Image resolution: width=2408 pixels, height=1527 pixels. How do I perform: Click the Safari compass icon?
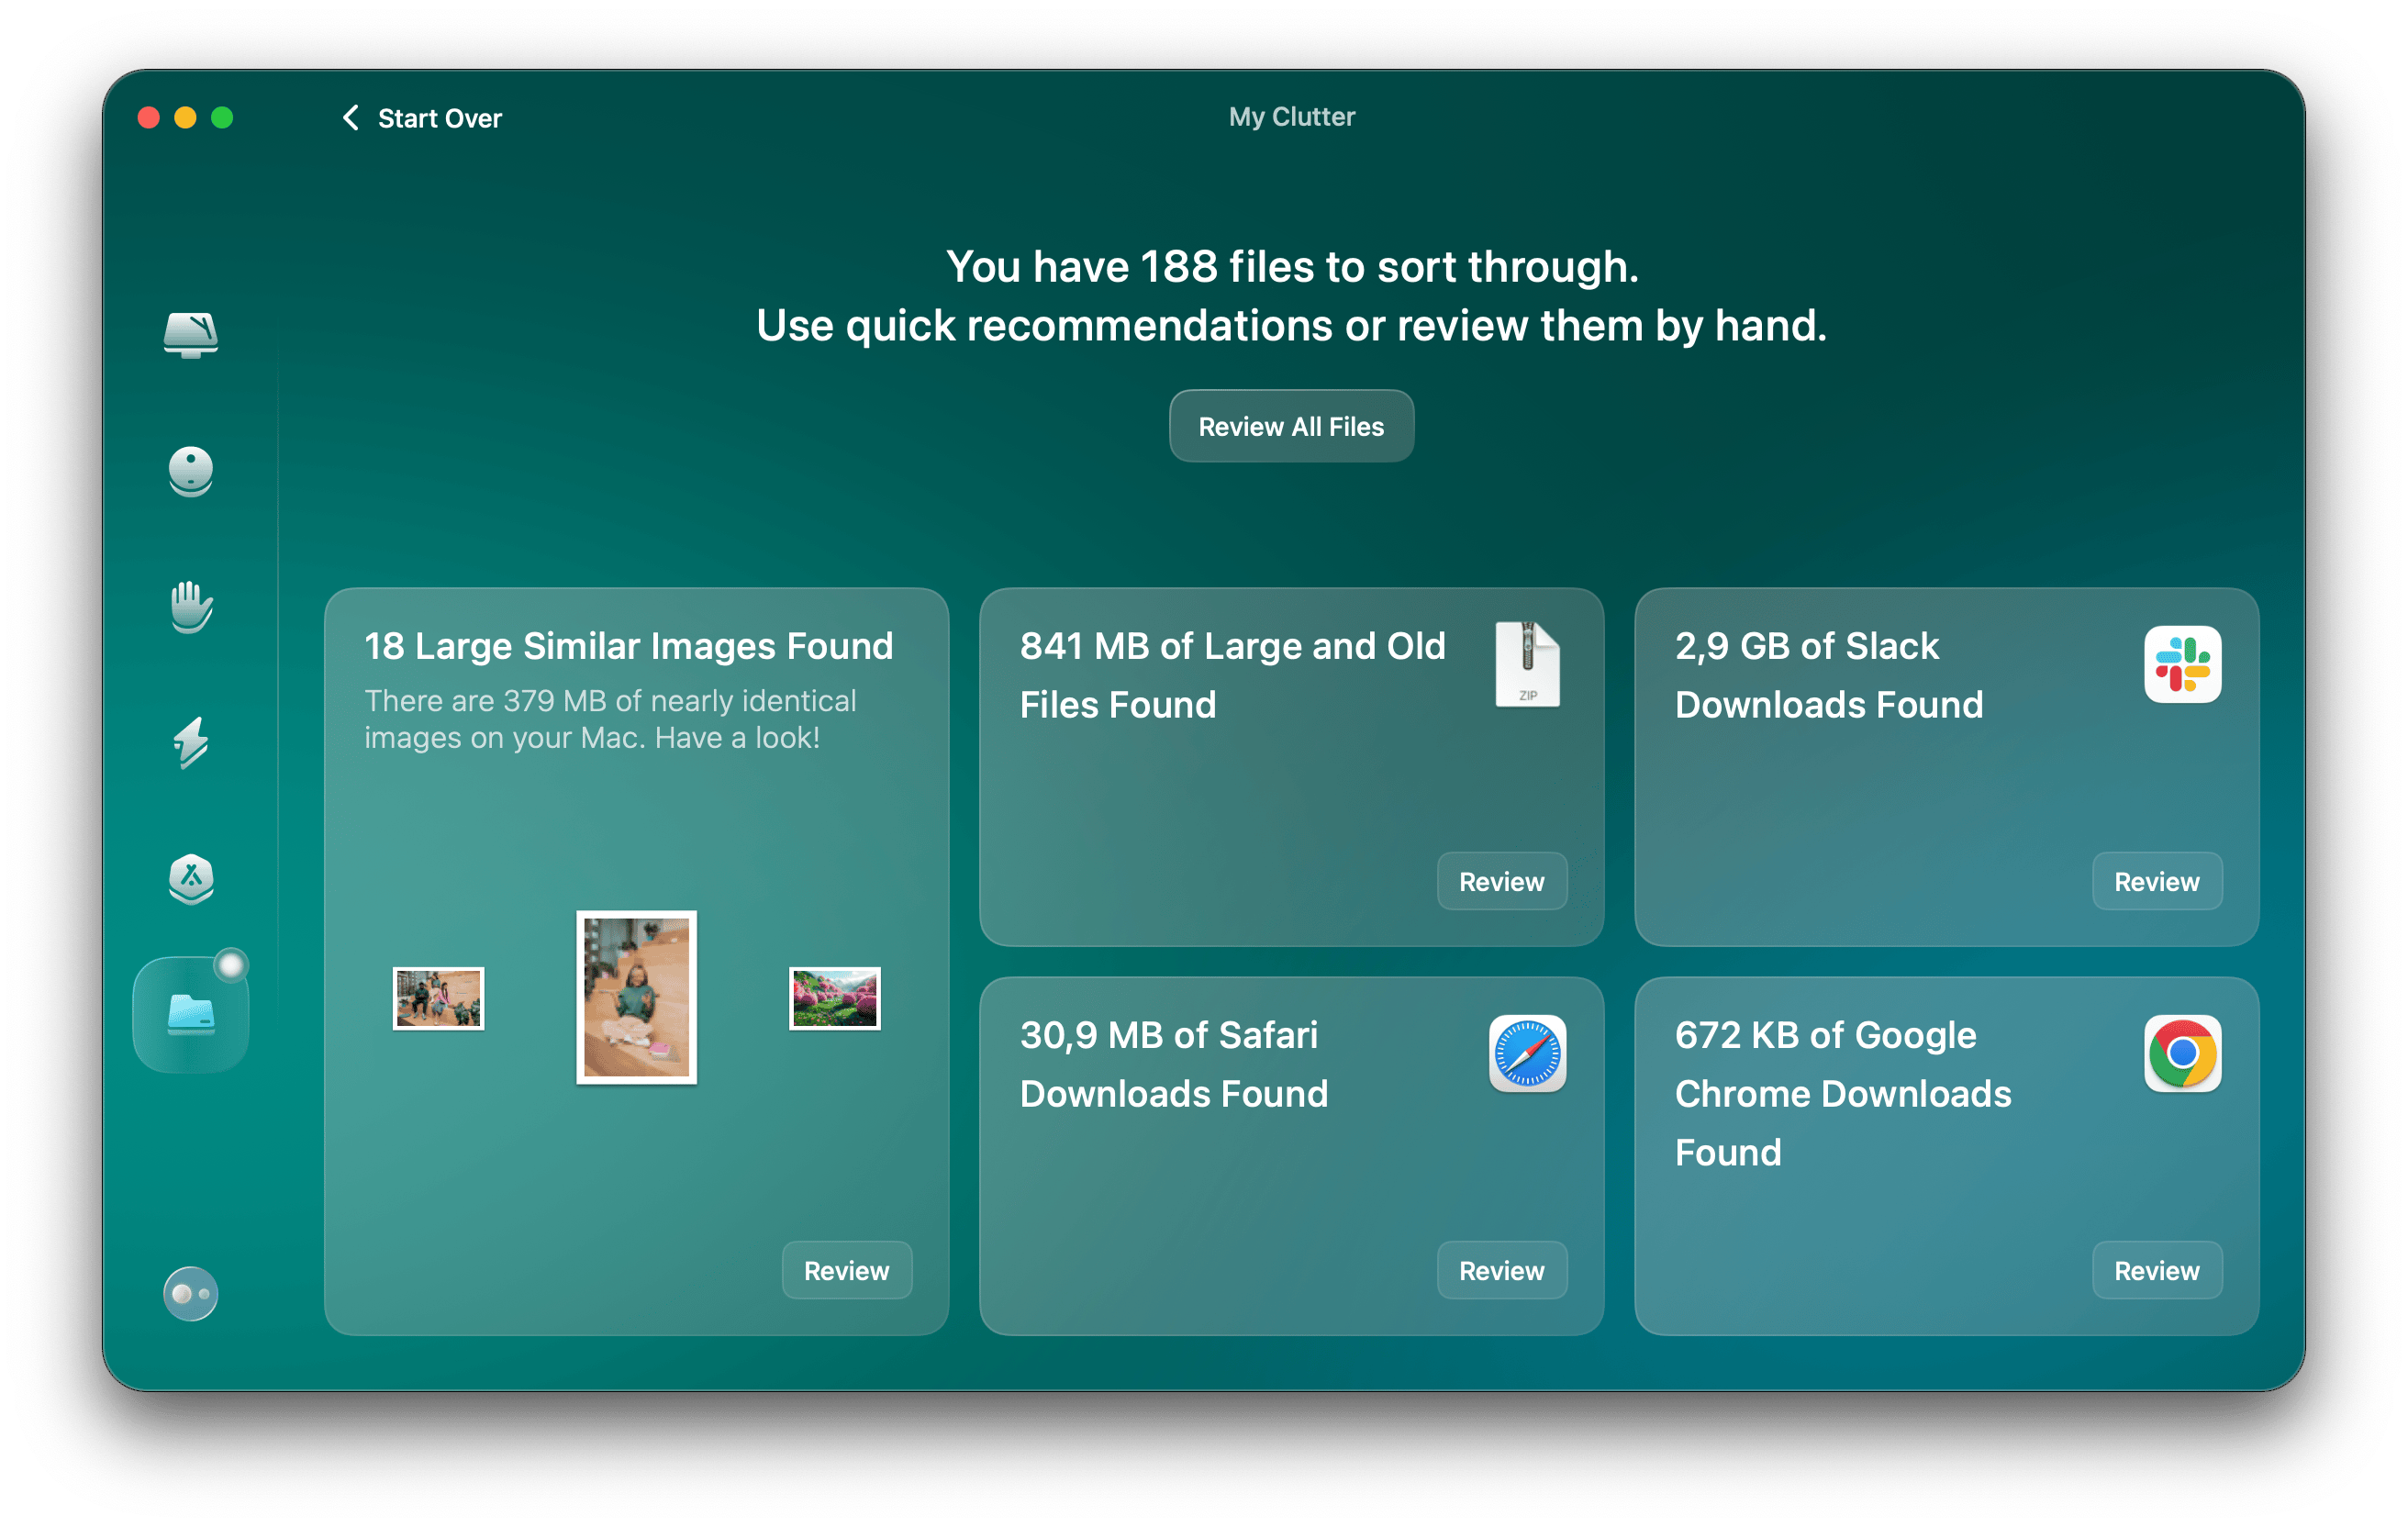tap(1527, 1053)
